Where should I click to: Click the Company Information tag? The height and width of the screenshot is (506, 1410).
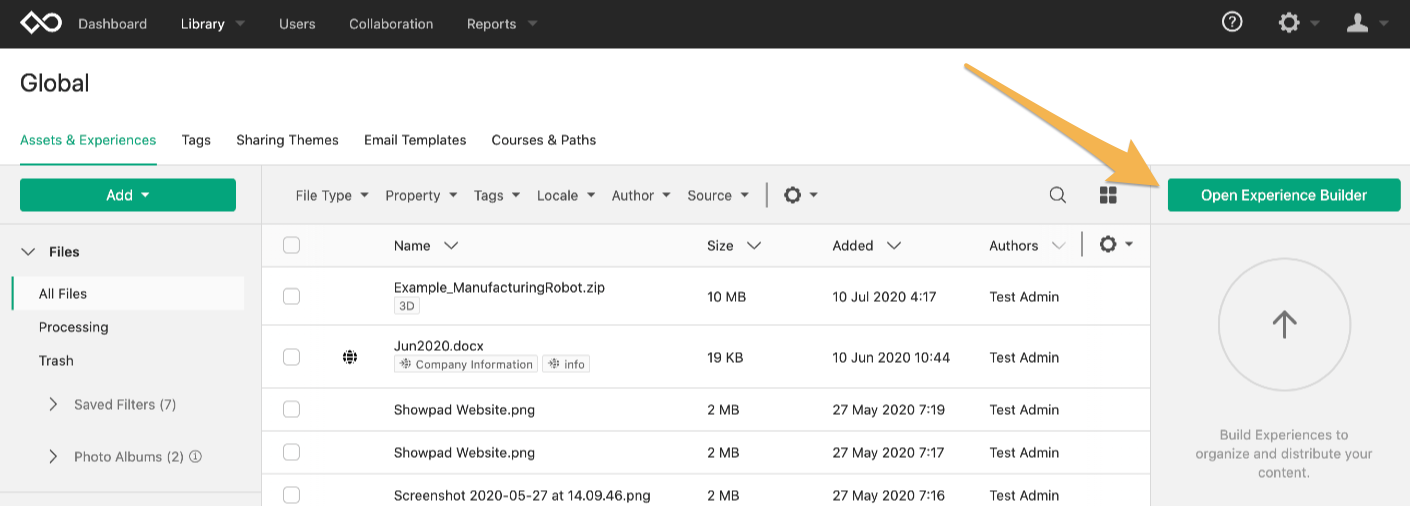[x=466, y=364]
